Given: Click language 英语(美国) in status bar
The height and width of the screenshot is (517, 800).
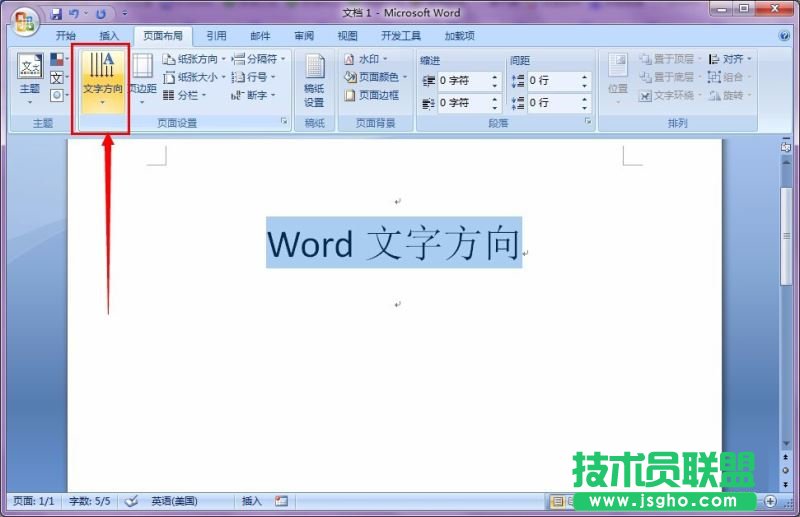Looking at the screenshot, I should tap(174, 501).
